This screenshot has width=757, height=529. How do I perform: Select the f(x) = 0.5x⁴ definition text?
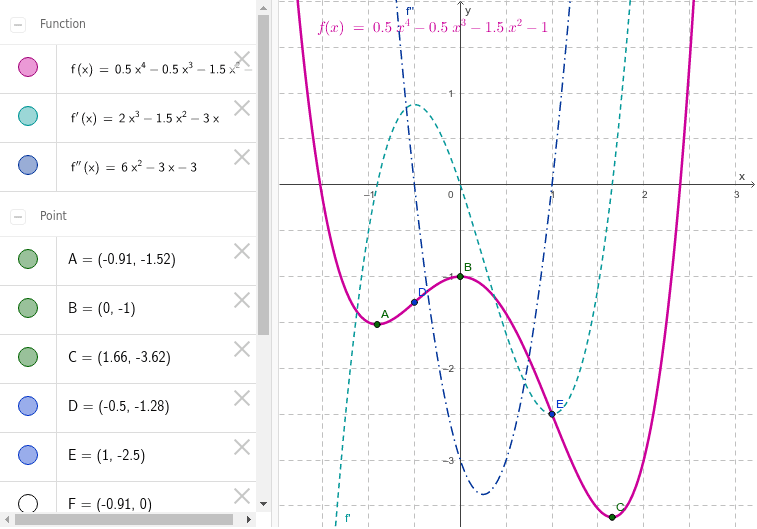point(161,69)
